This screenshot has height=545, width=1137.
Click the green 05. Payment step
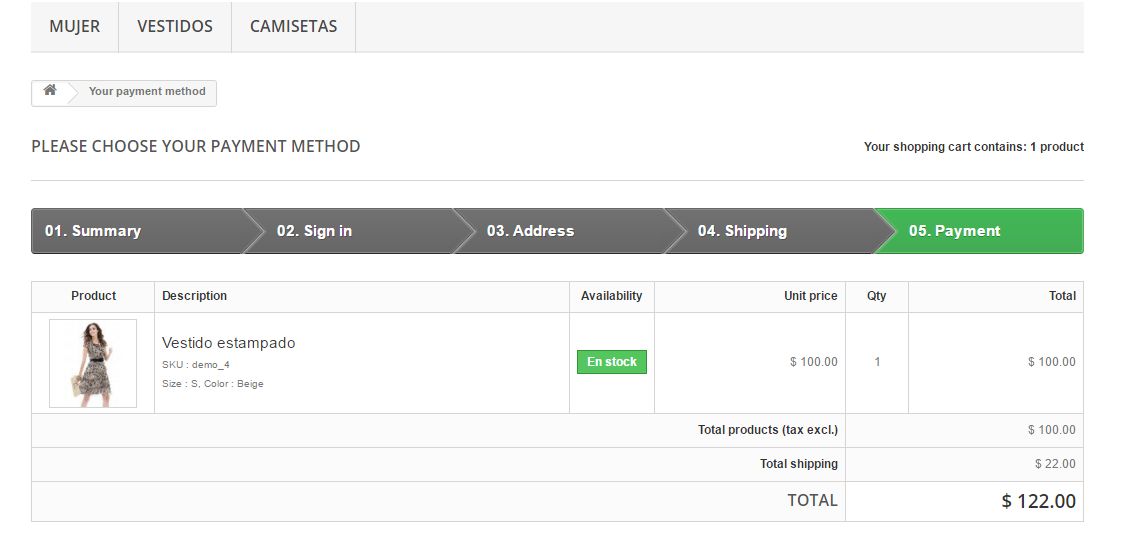pos(954,231)
